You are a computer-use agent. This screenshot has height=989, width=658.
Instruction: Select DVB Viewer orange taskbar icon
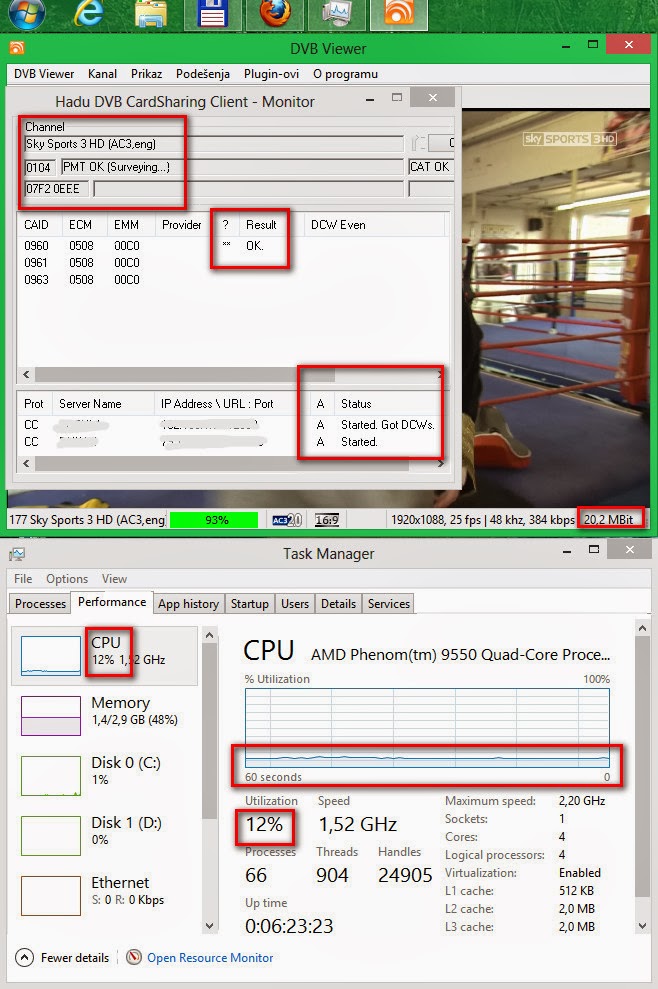[399, 14]
